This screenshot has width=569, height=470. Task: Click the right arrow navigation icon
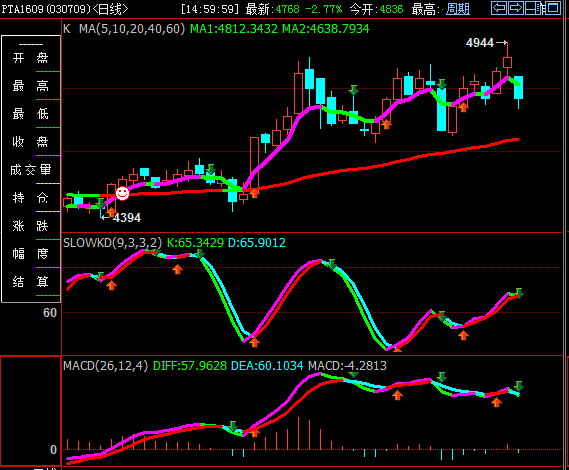(x=516, y=8)
